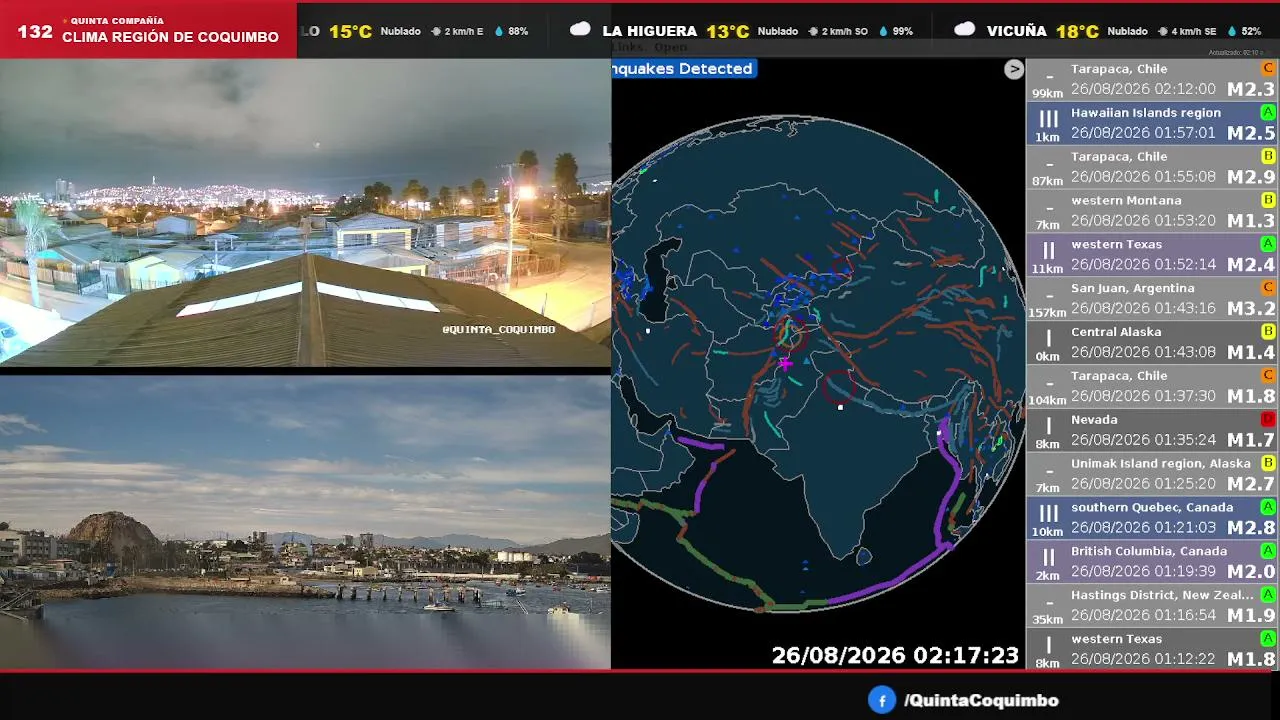Click the yellow B badge on western Montana row
The width and height of the screenshot is (1280, 720).
click(1268, 200)
